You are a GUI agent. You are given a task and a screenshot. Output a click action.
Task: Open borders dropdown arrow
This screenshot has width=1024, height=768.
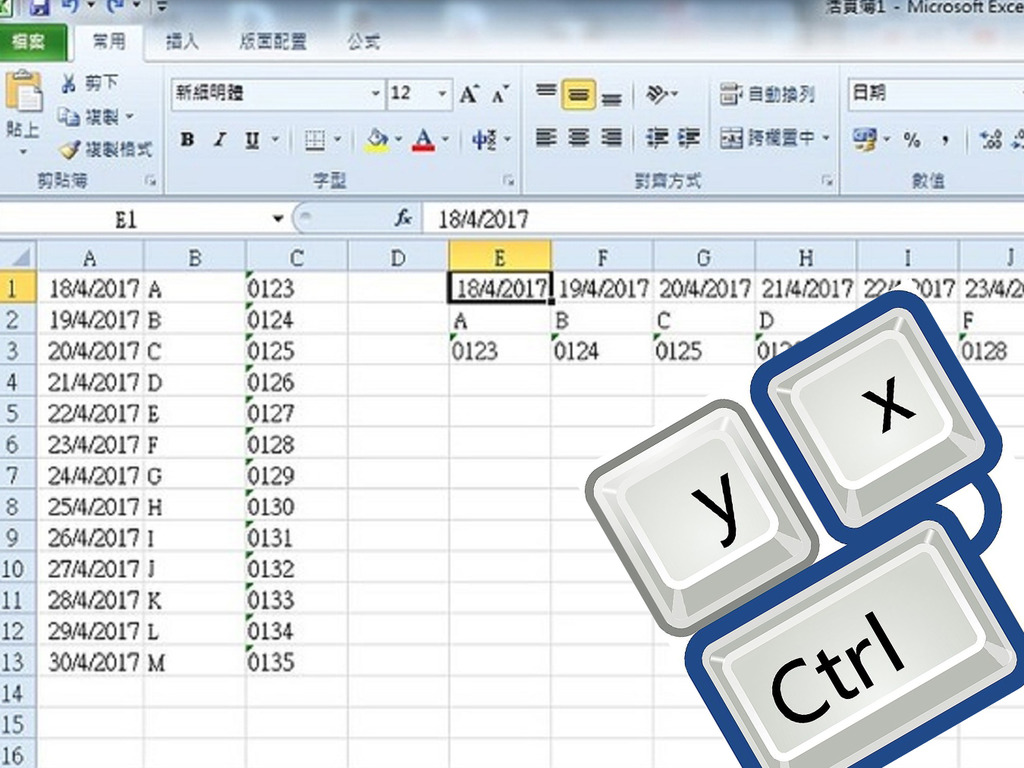click(338, 139)
